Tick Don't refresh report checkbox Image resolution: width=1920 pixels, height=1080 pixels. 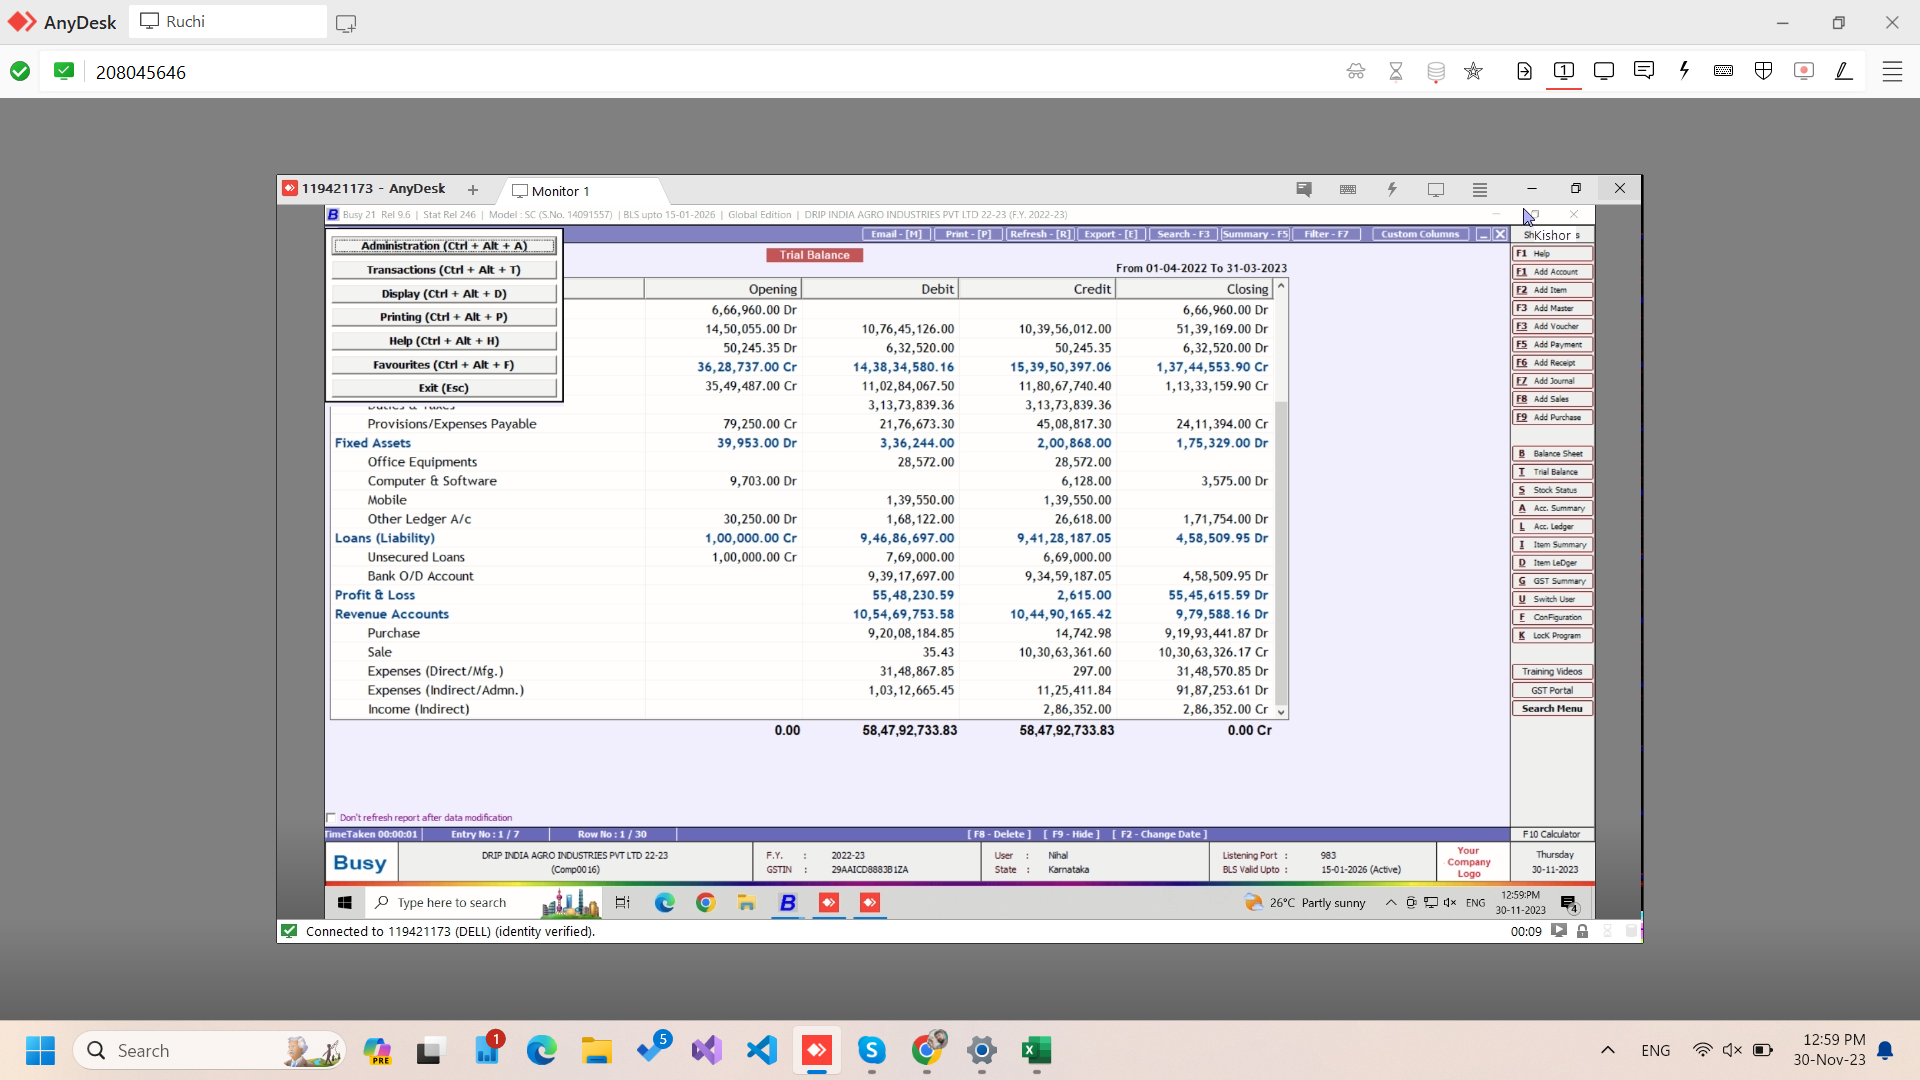[x=331, y=818]
